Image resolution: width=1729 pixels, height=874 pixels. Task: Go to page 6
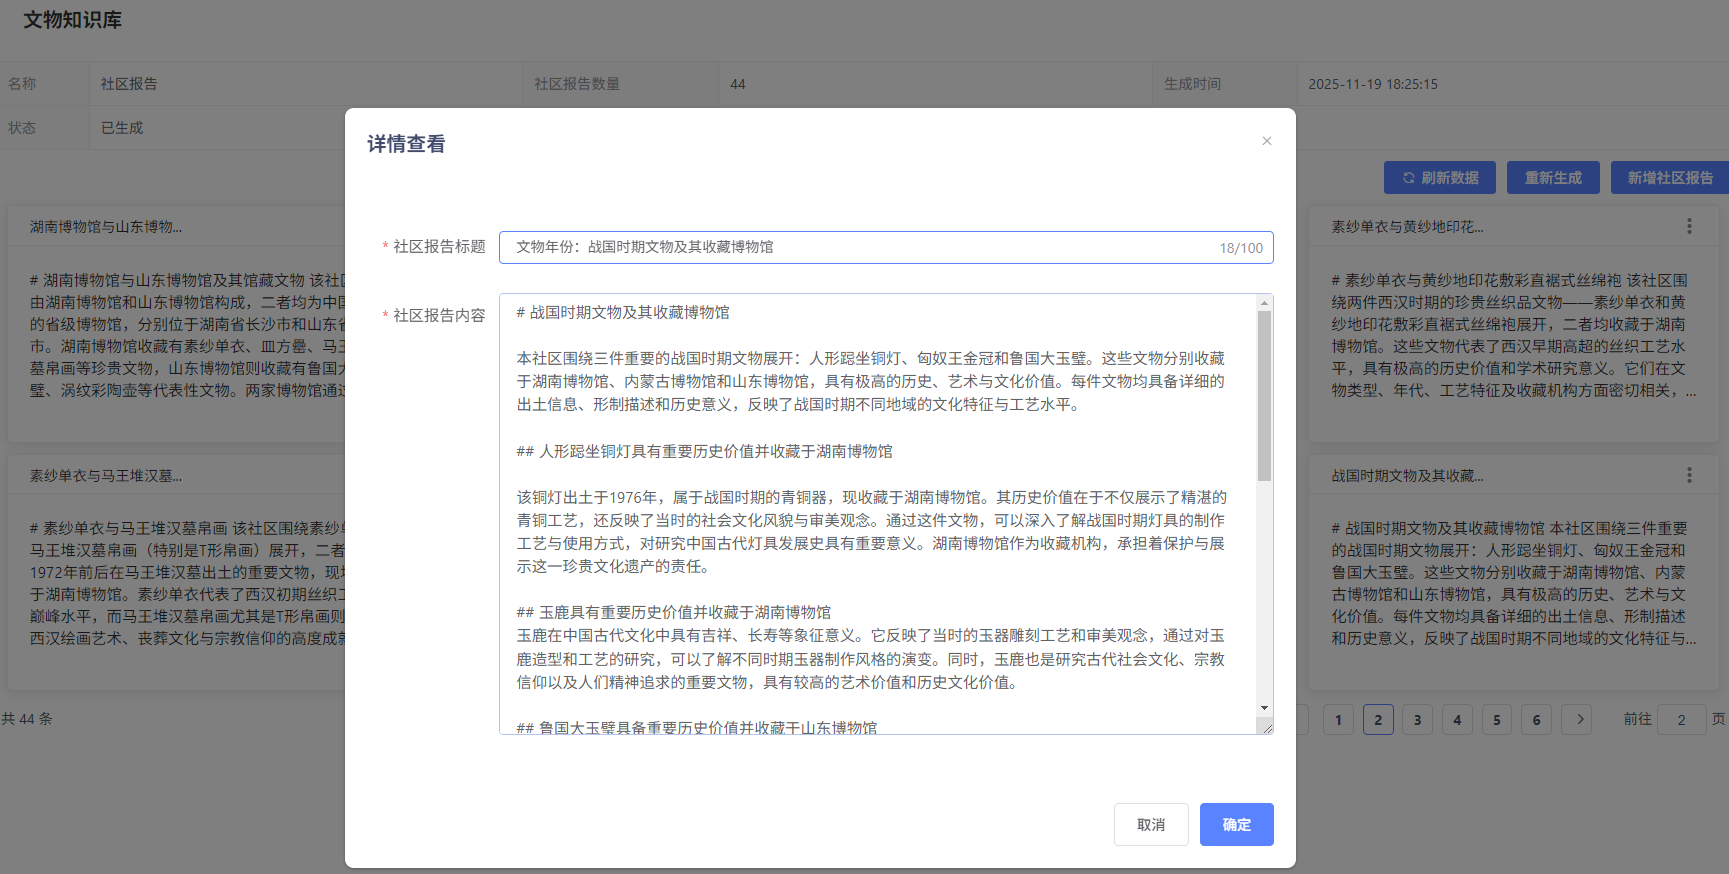click(1537, 719)
